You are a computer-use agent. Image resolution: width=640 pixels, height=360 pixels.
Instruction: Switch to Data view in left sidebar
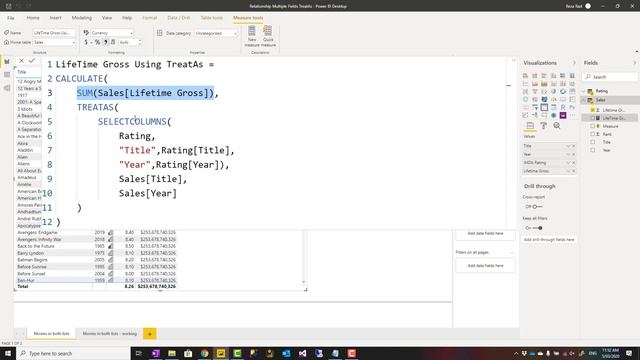click(7, 75)
